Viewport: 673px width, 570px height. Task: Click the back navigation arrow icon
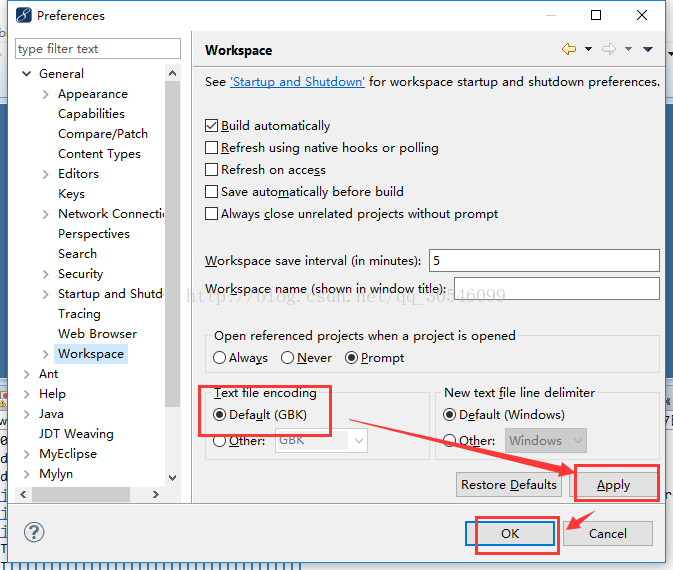[569, 49]
